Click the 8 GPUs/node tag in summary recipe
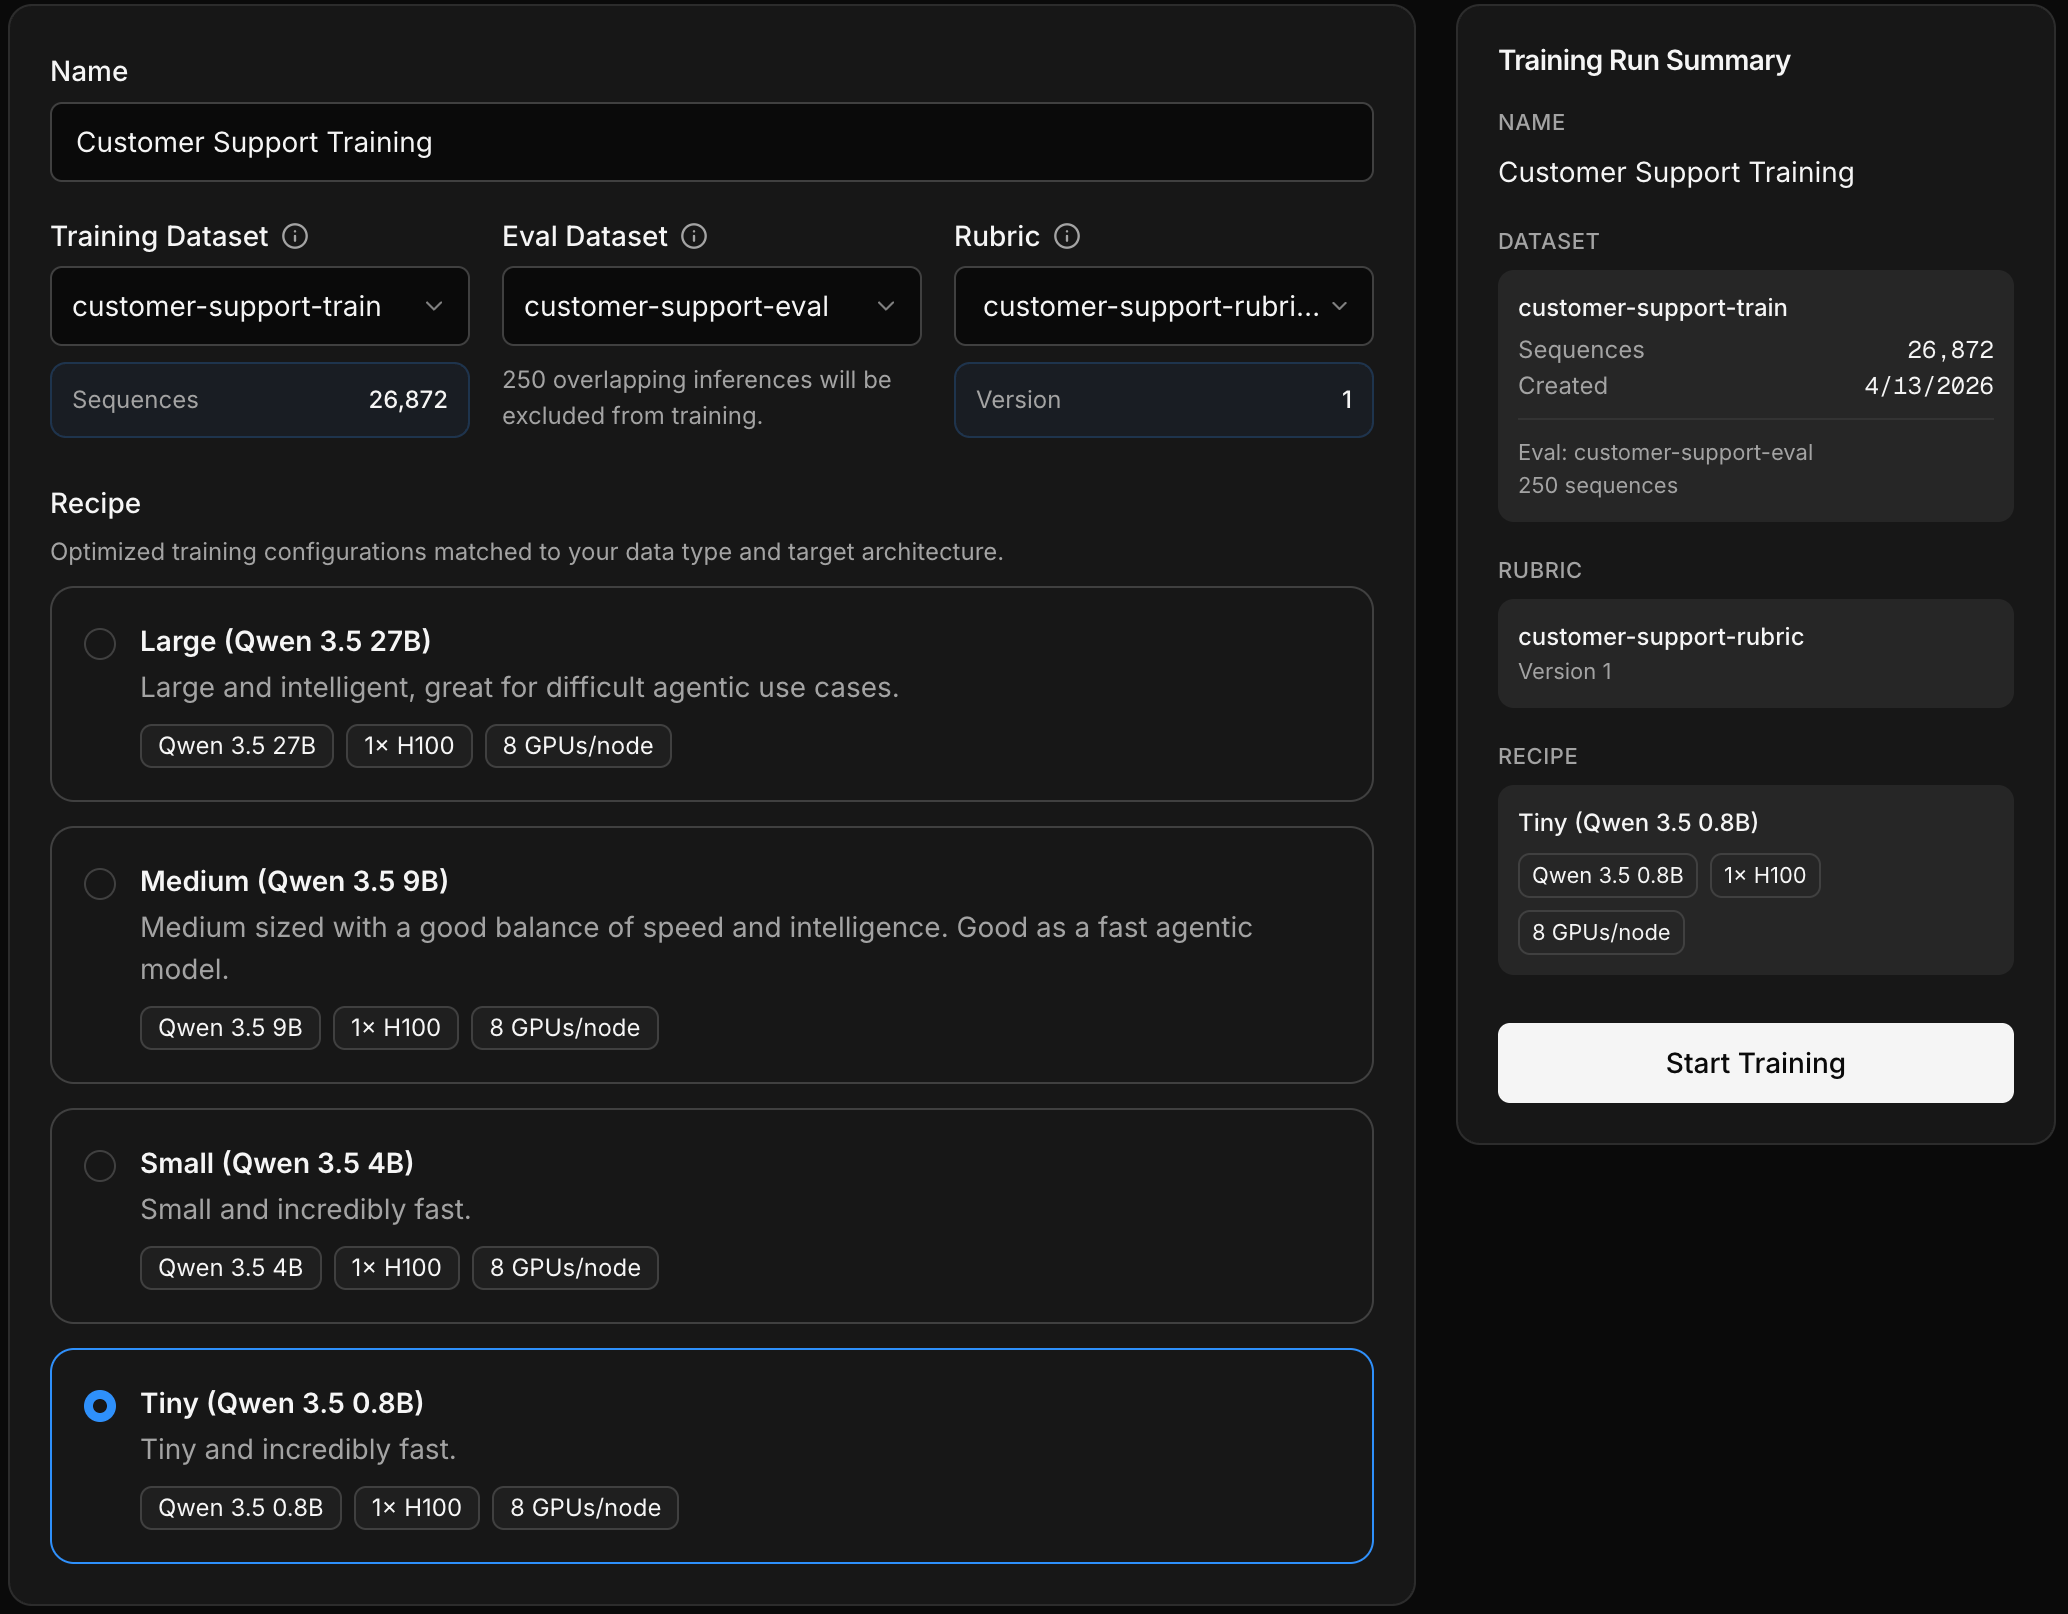The width and height of the screenshot is (2068, 1614). (1601, 933)
